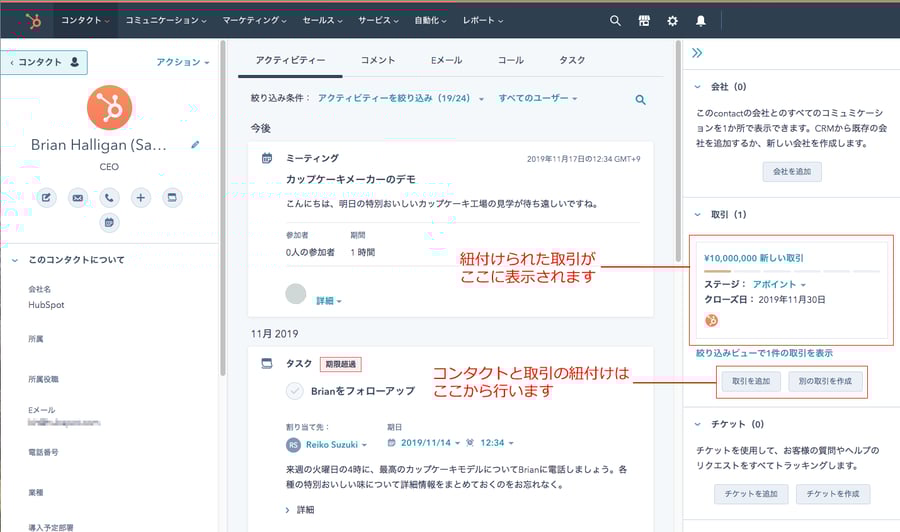The image size is (900, 532).
Task: Open the レポート navigation menu
Action: point(483,20)
